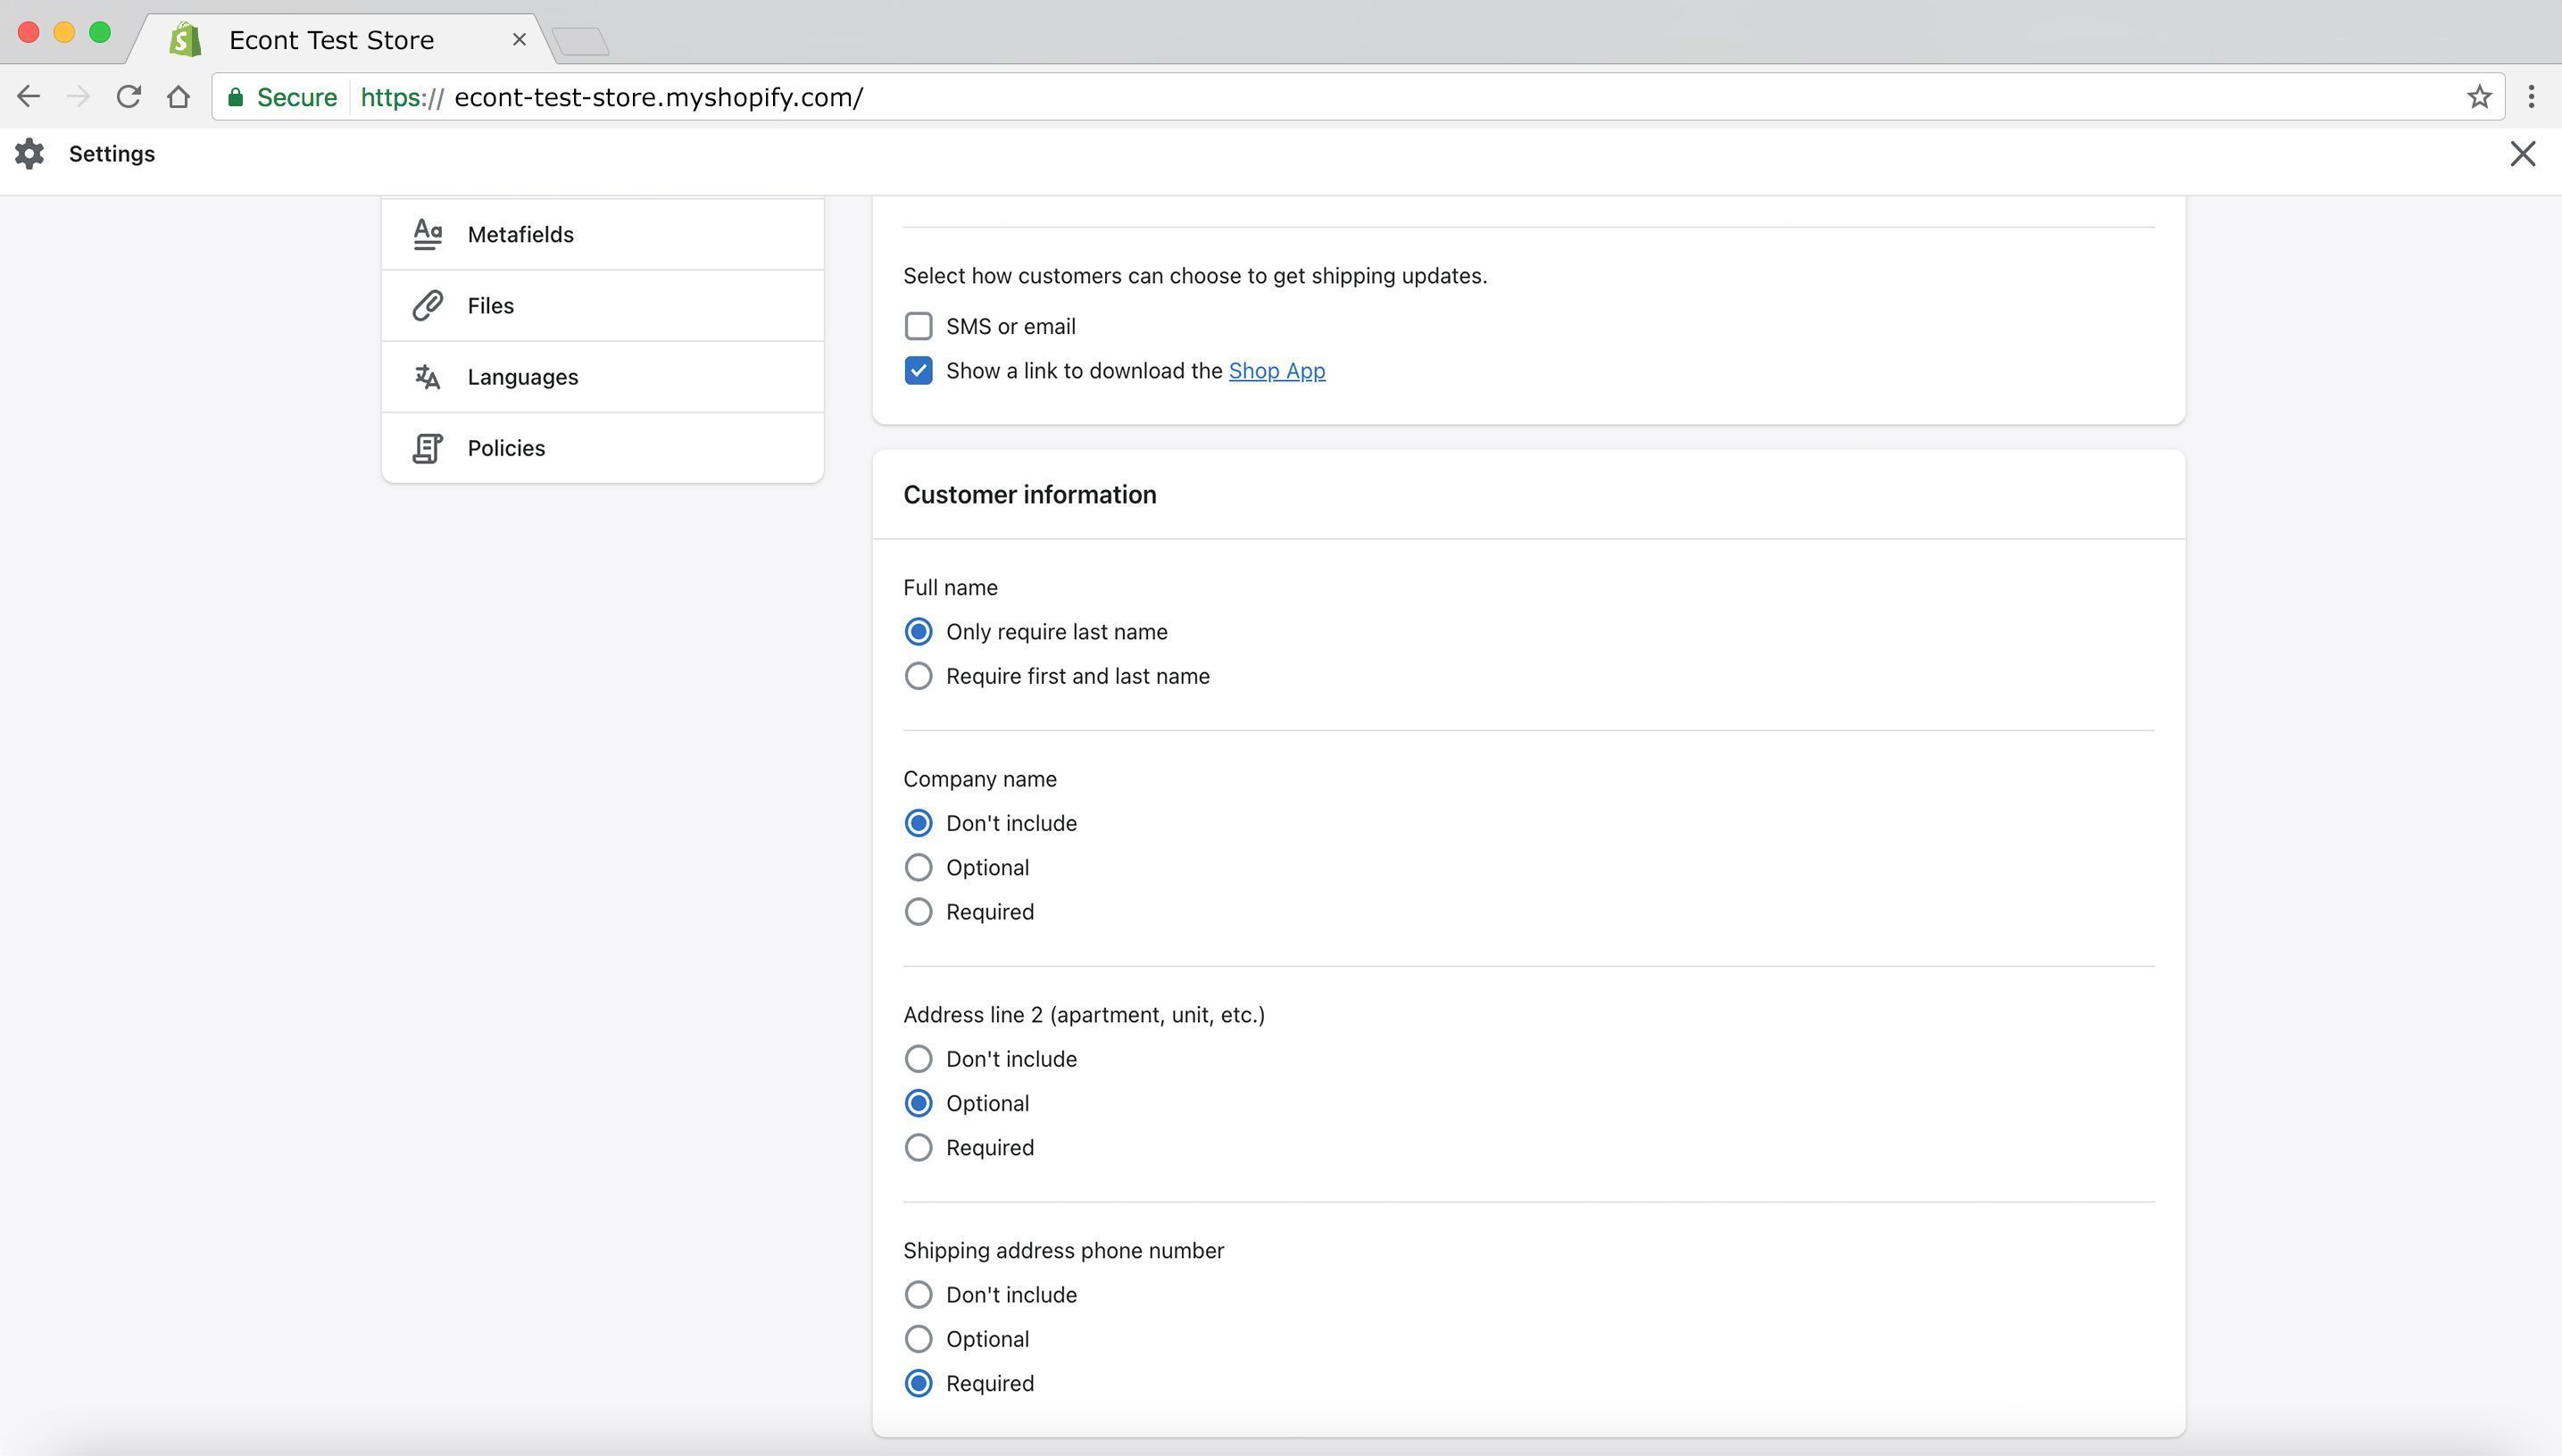The width and height of the screenshot is (2562, 1456).
Task: Set Address line 2 to Required
Action: point(918,1147)
